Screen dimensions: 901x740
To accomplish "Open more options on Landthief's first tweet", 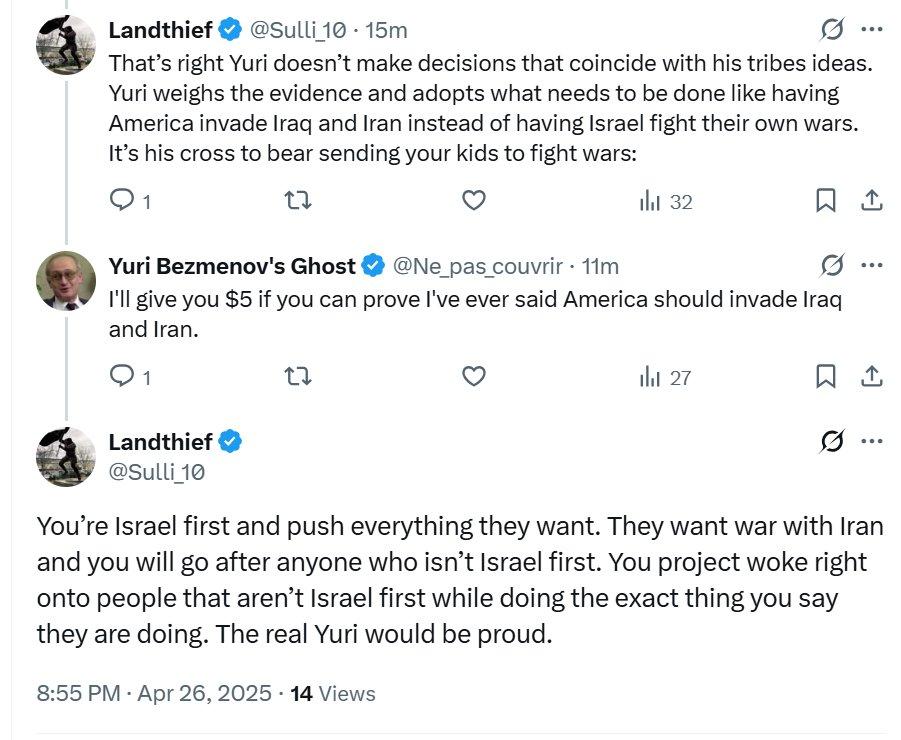I will tap(871, 29).
